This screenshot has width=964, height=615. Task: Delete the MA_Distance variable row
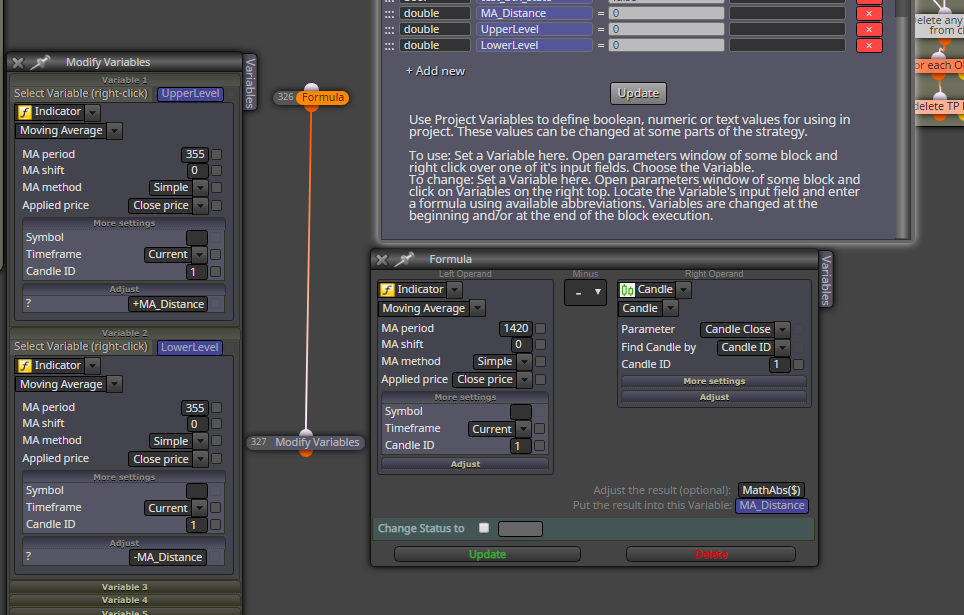click(x=869, y=13)
